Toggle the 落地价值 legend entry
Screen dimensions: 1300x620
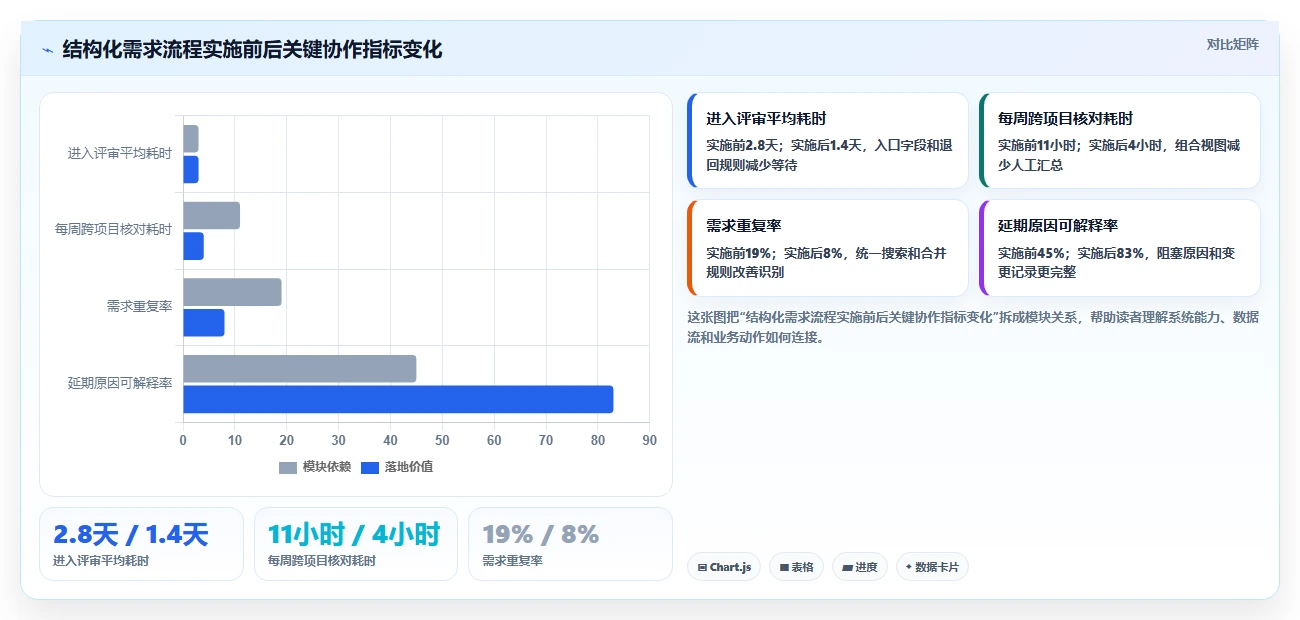coord(397,467)
